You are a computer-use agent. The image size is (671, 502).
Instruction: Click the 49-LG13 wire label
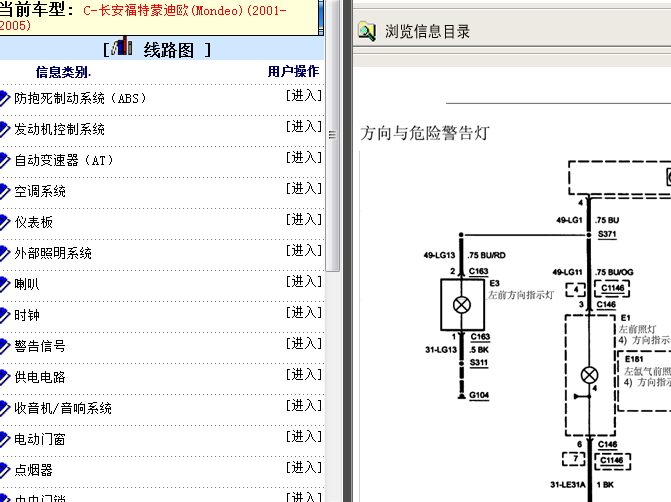(x=439, y=255)
